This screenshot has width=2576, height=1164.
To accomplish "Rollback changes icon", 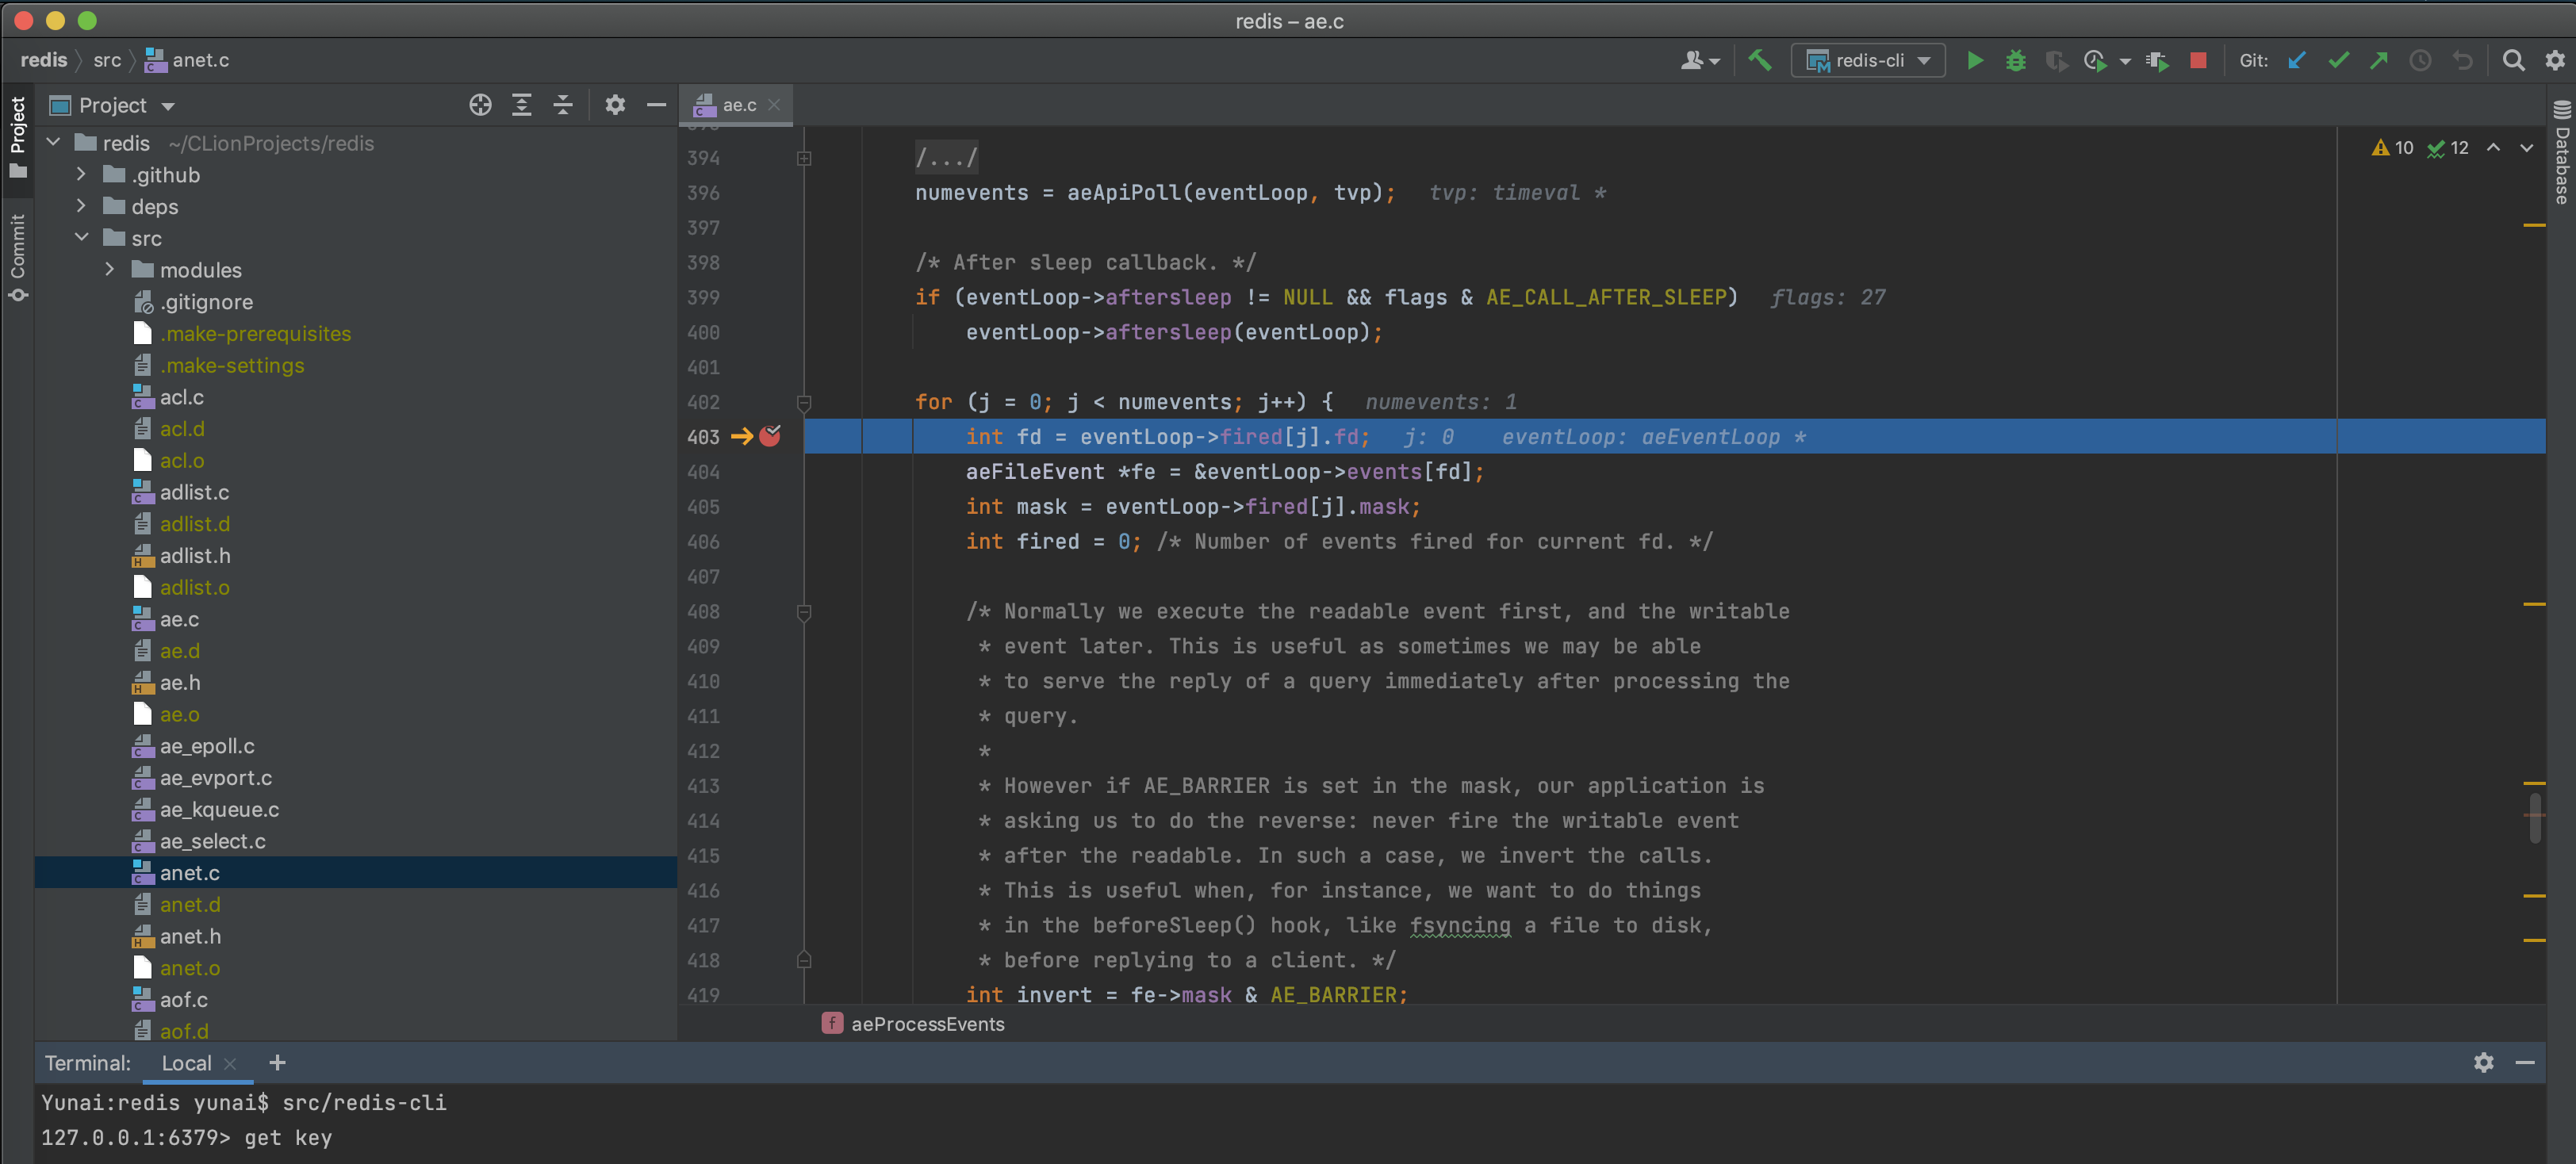I will (2462, 60).
